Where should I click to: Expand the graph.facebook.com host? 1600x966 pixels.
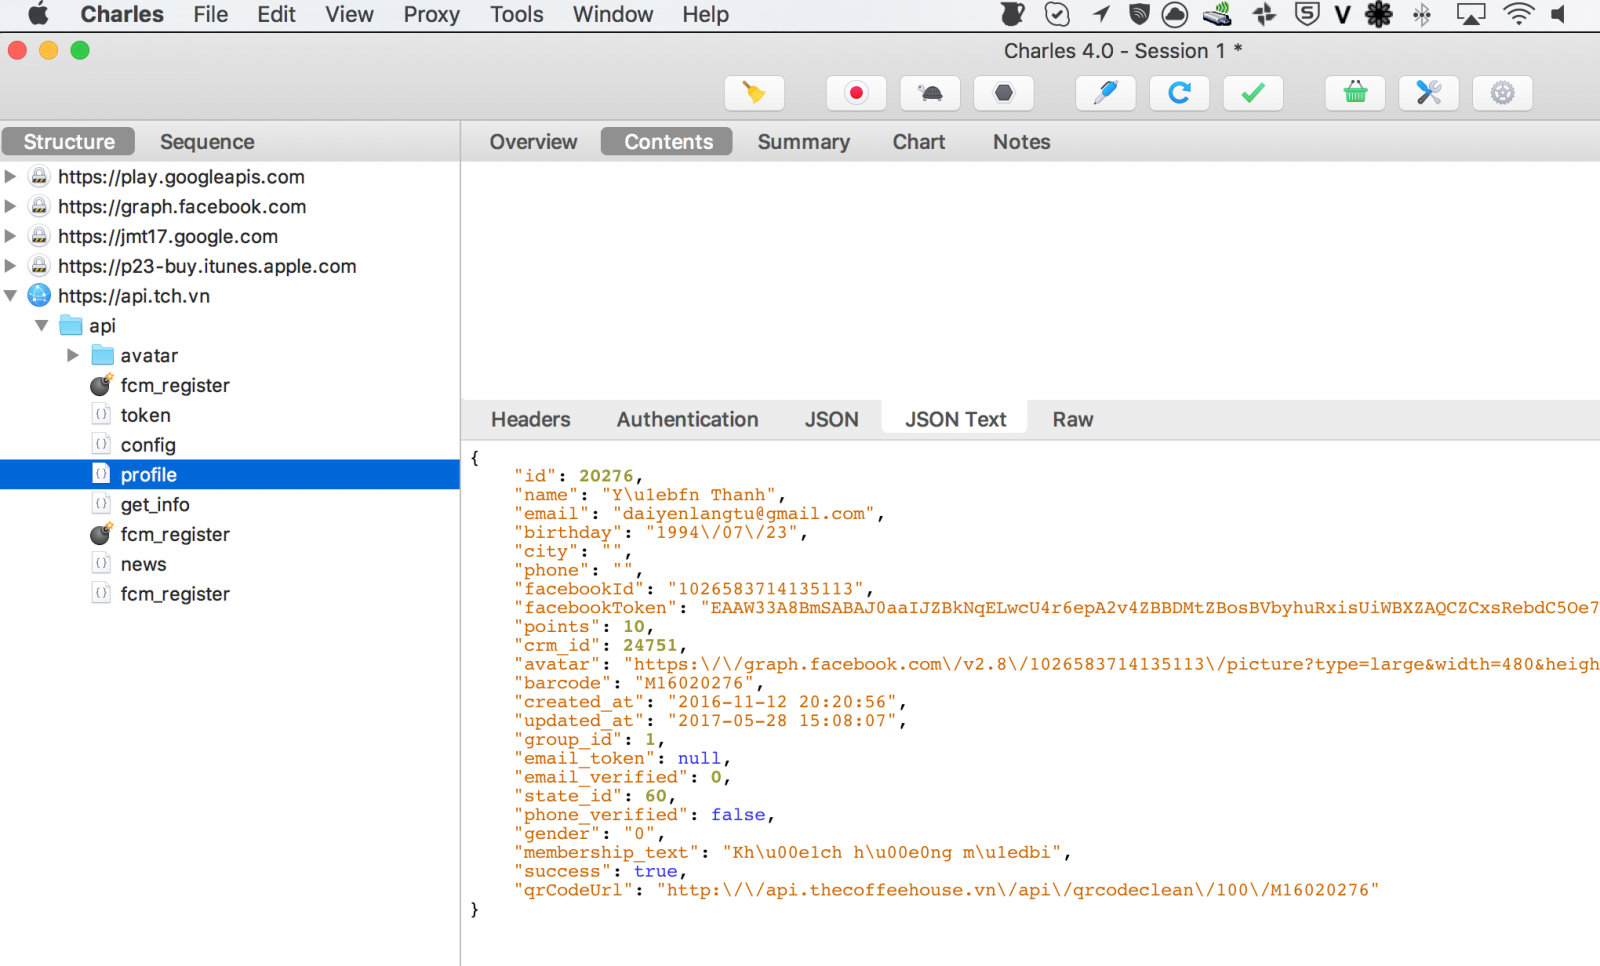[10, 207]
